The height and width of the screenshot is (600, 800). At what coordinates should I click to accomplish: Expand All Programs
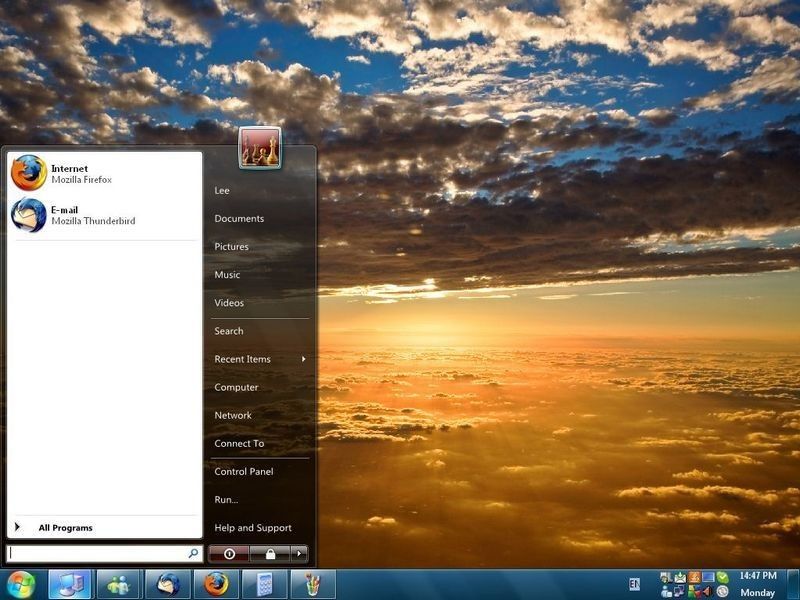coord(66,527)
